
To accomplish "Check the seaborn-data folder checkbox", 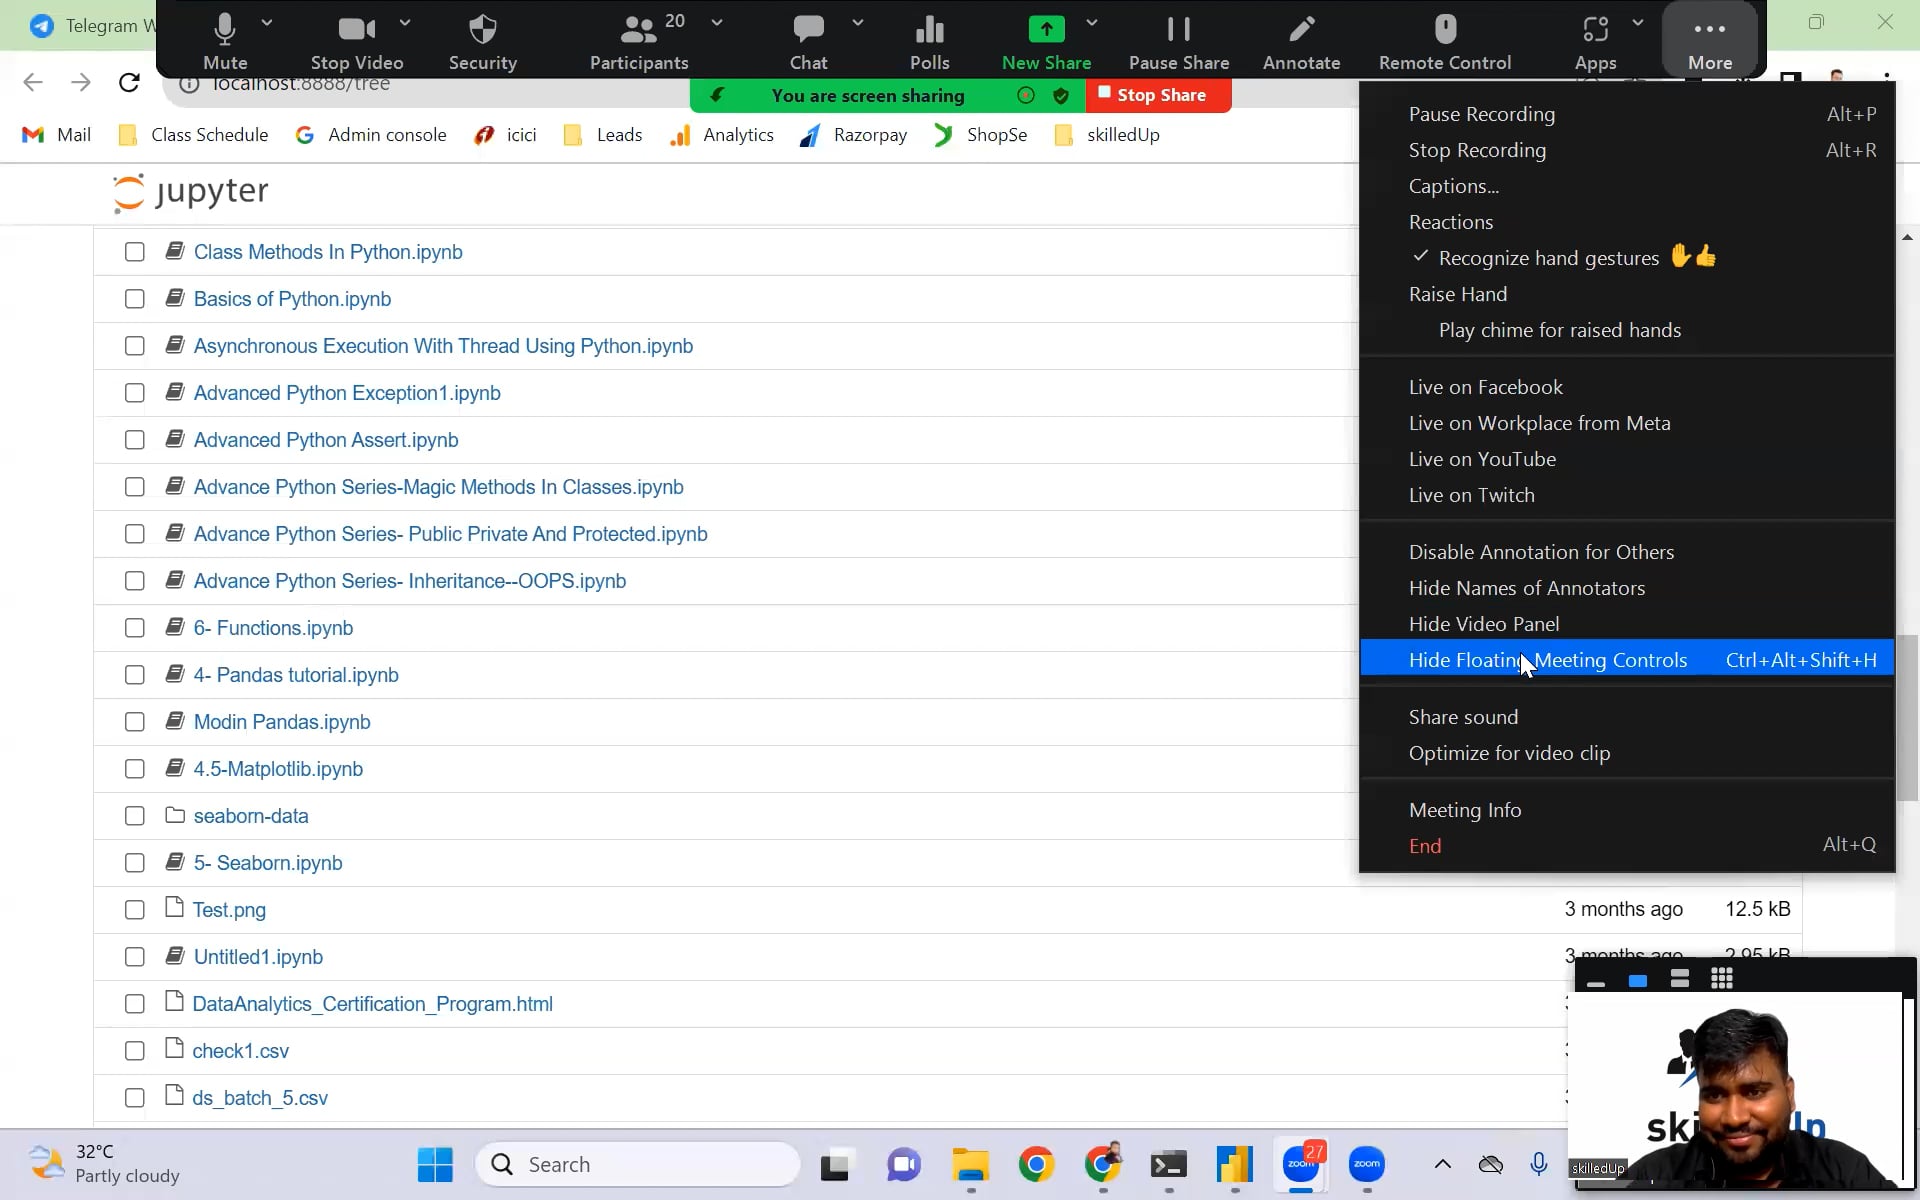I will (x=134, y=816).
